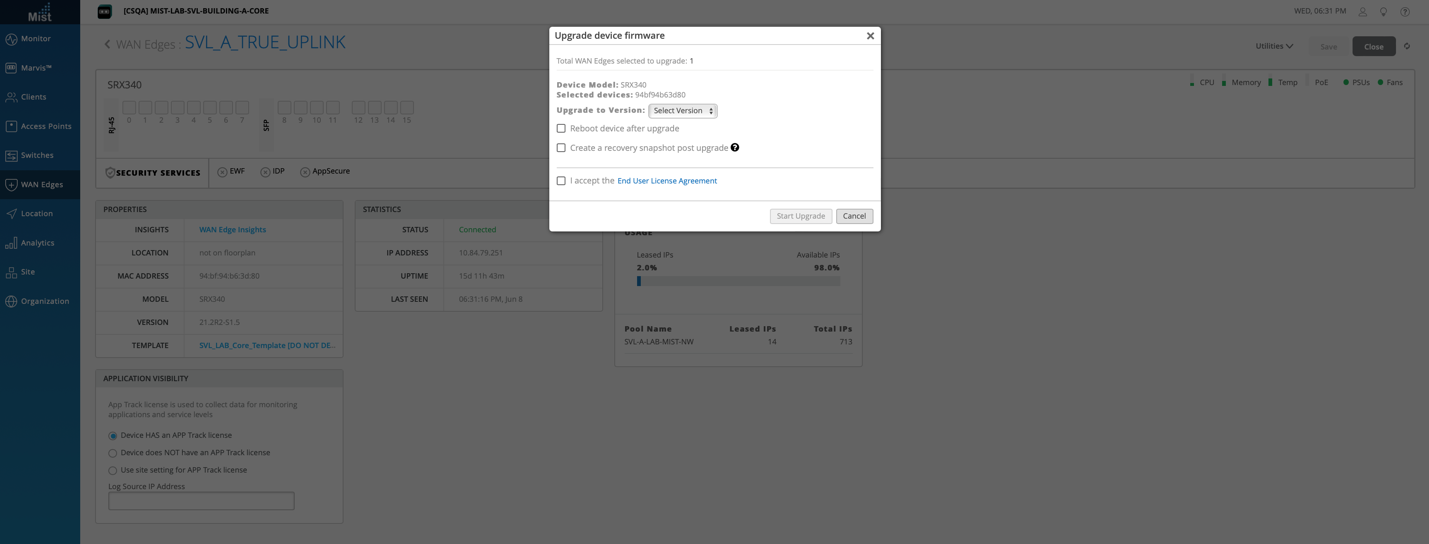Click the back arrow before WAN Edges
Screen dimensions: 1429x544
107,44
